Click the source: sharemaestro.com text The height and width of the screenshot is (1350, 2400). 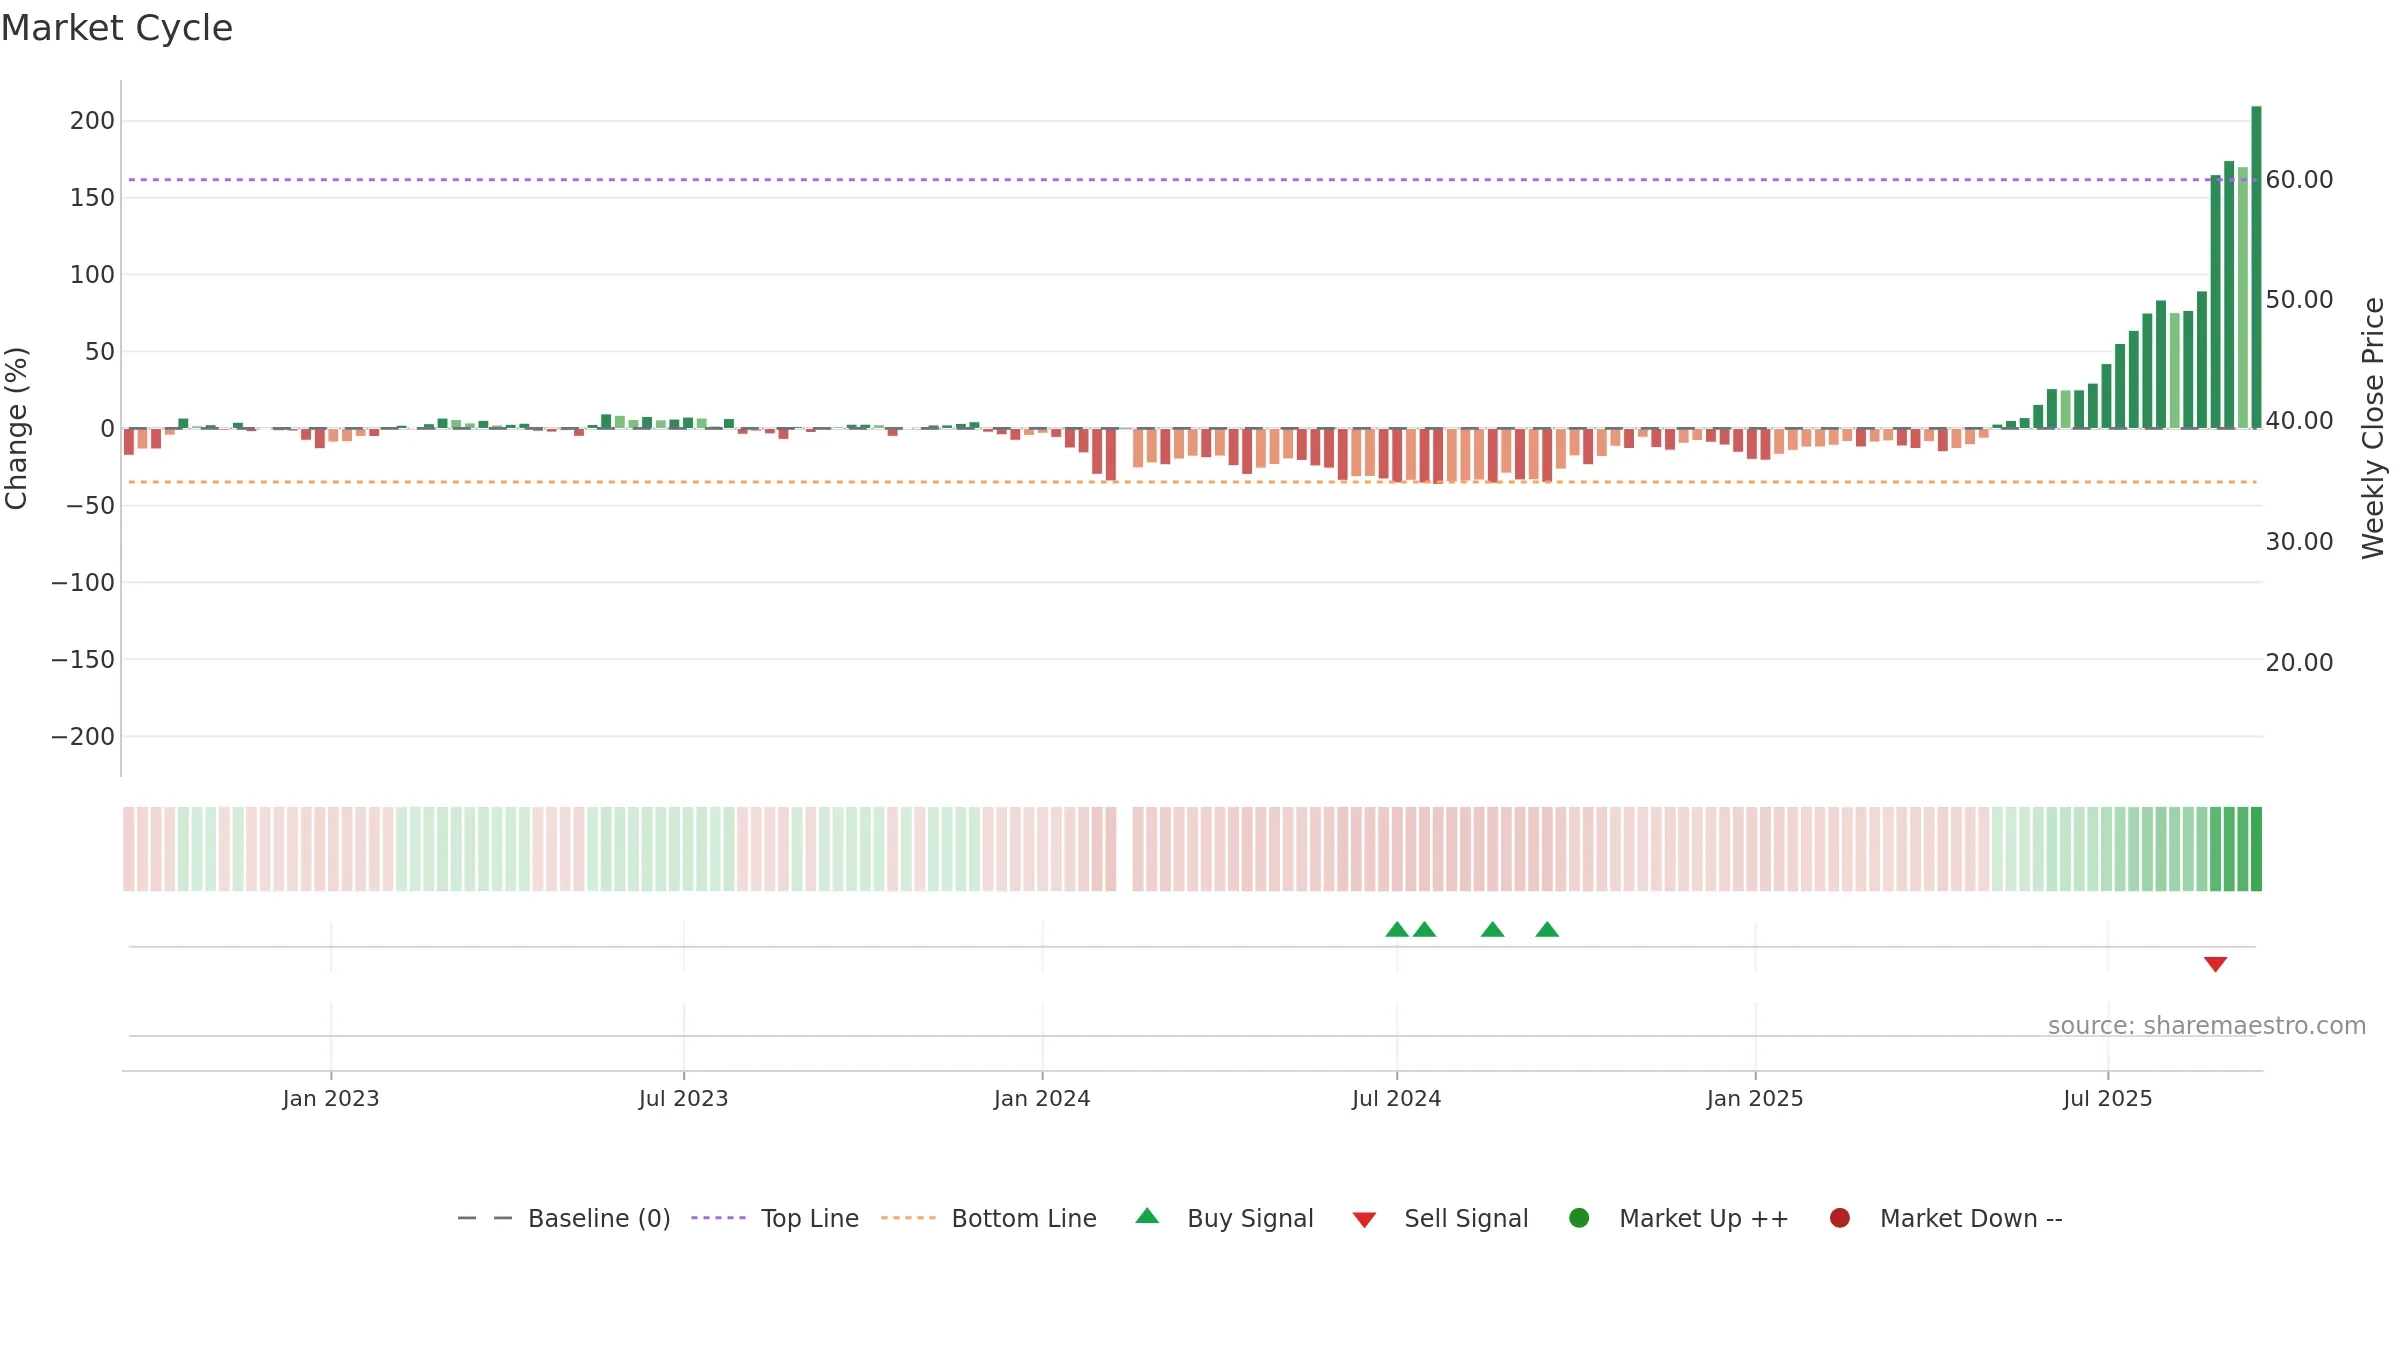[x=2207, y=1026]
